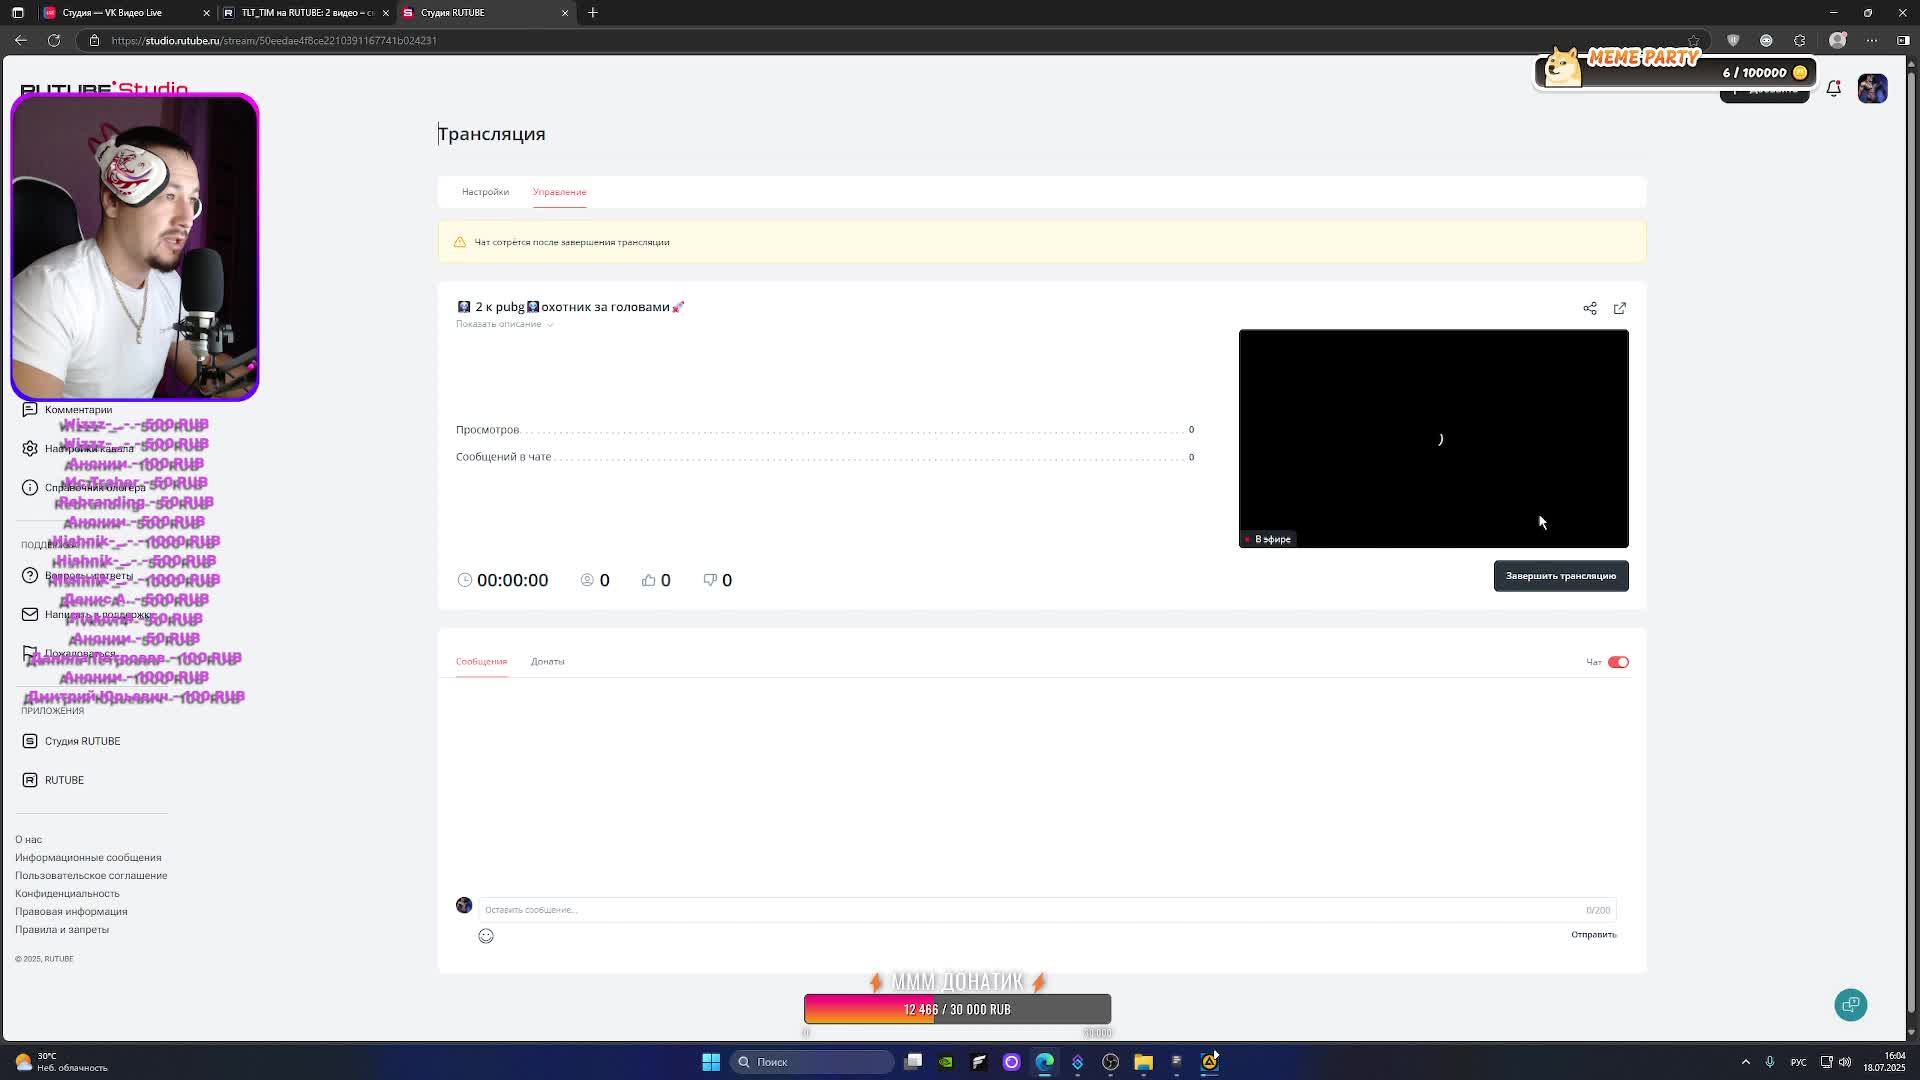The width and height of the screenshot is (1920, 1080).
Task: Open the notifications bell
Action: 1833,89
